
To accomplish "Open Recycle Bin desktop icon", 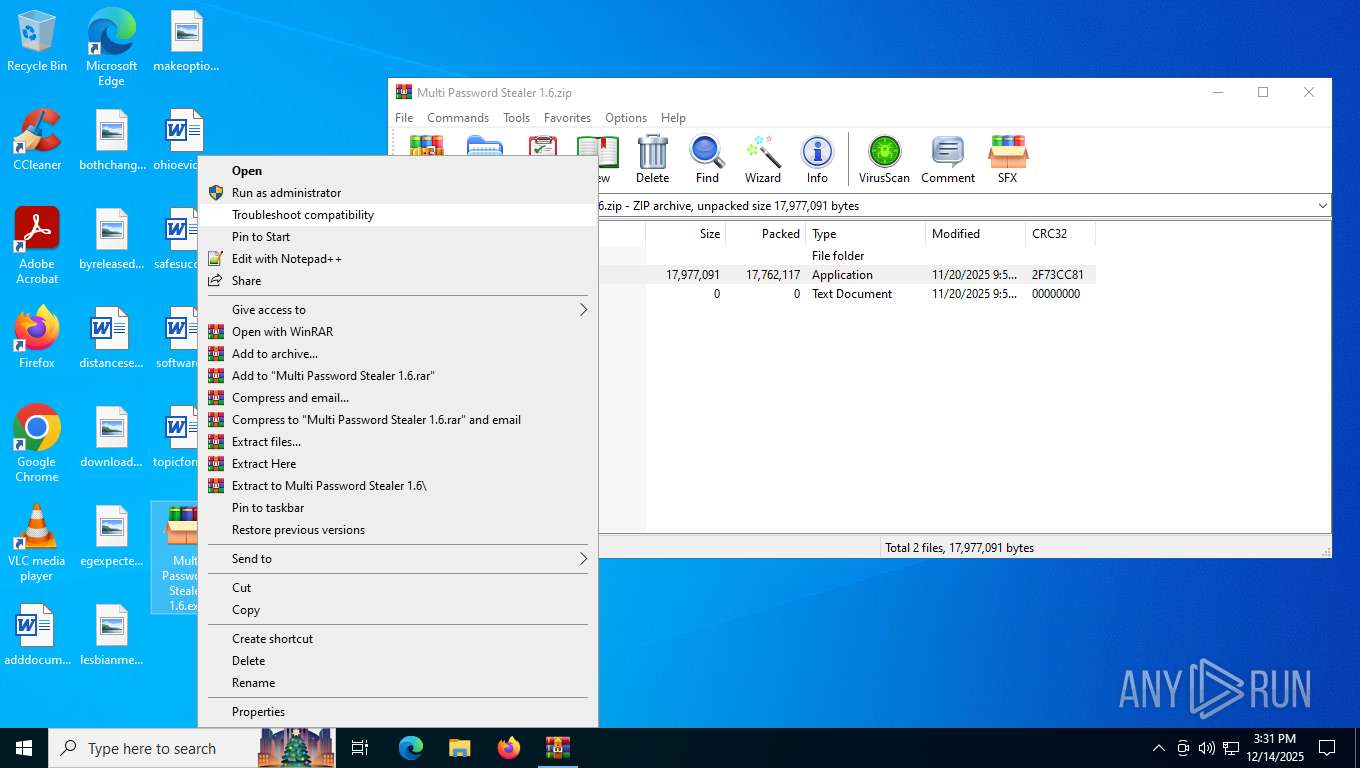I will 37,41.
